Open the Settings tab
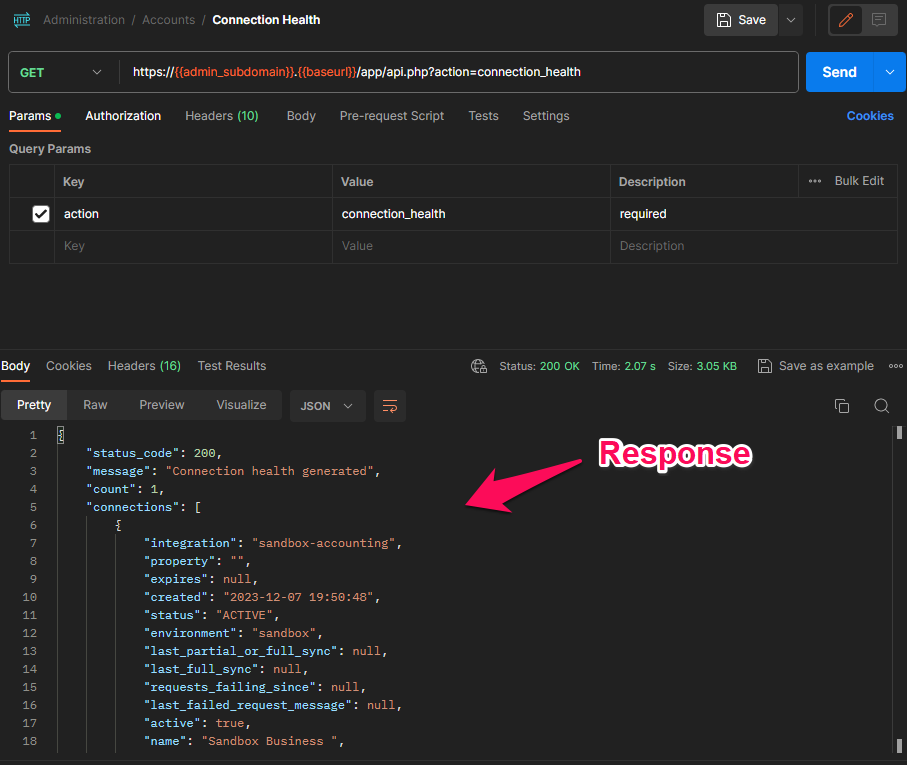907x765 pixels. (546, 116)
